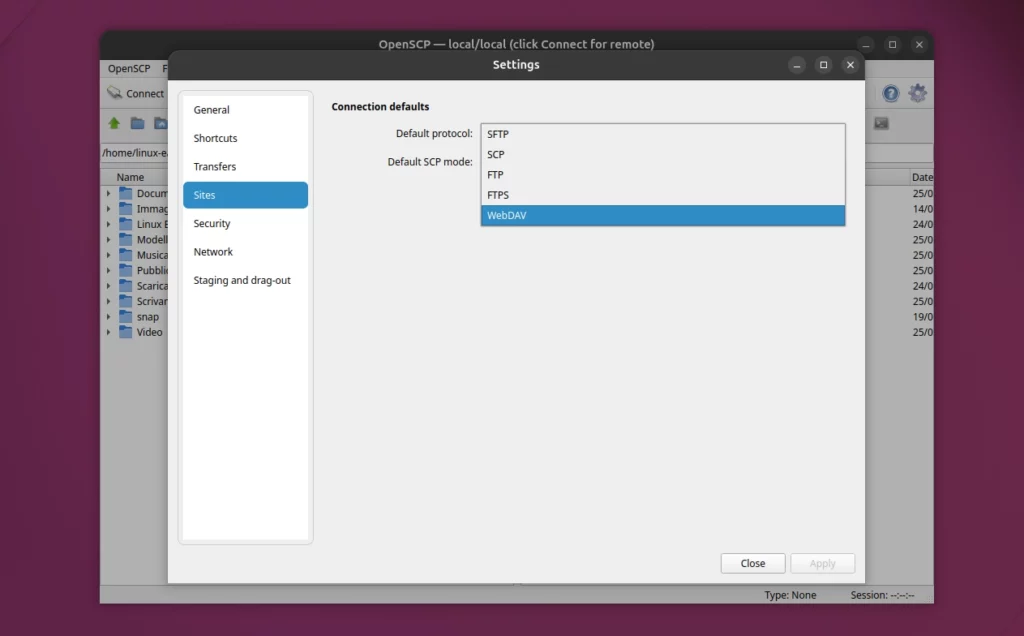Sort by the Name column header
This screenshot has width=1024, height=636.
click(x=130, y=177)
